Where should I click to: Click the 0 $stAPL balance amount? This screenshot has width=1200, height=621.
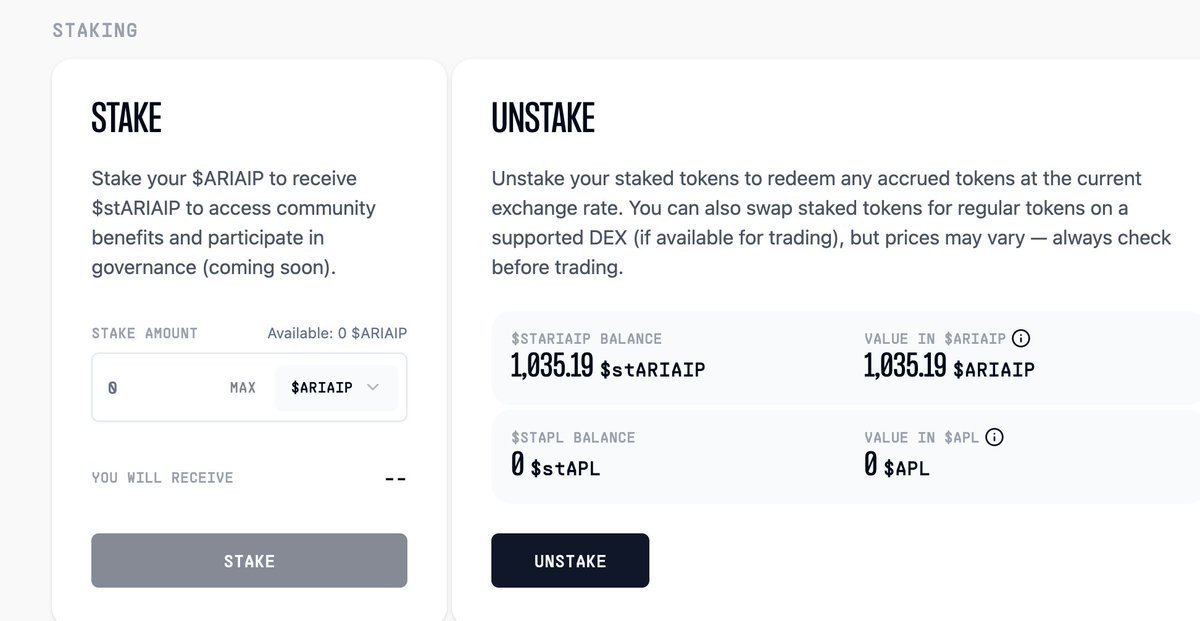[x=555, y=466]
